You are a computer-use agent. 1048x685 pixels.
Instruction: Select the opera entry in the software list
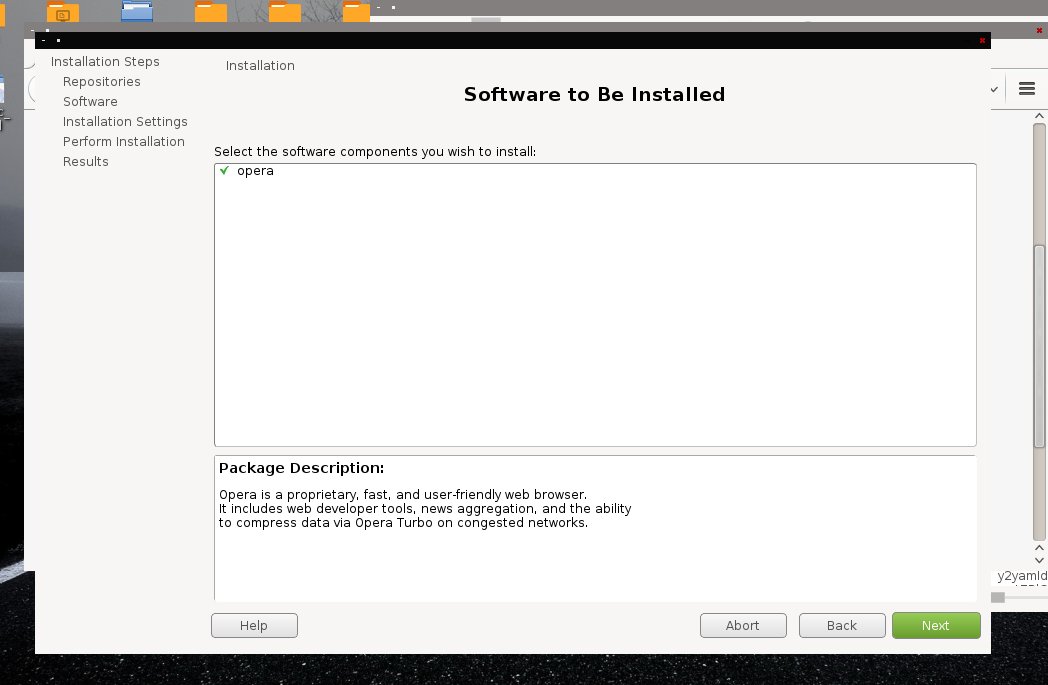(x=255, y=170)
